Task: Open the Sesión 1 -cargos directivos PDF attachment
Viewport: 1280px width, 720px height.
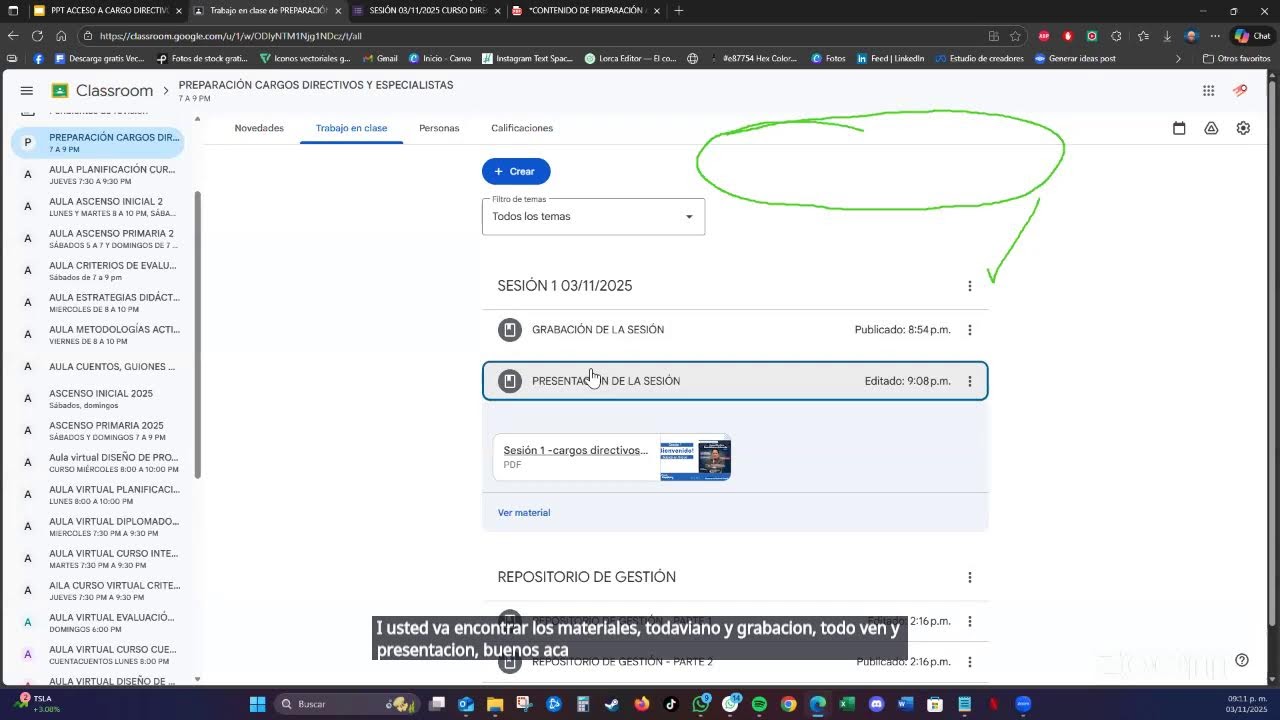Action: [x=612, y=457]
